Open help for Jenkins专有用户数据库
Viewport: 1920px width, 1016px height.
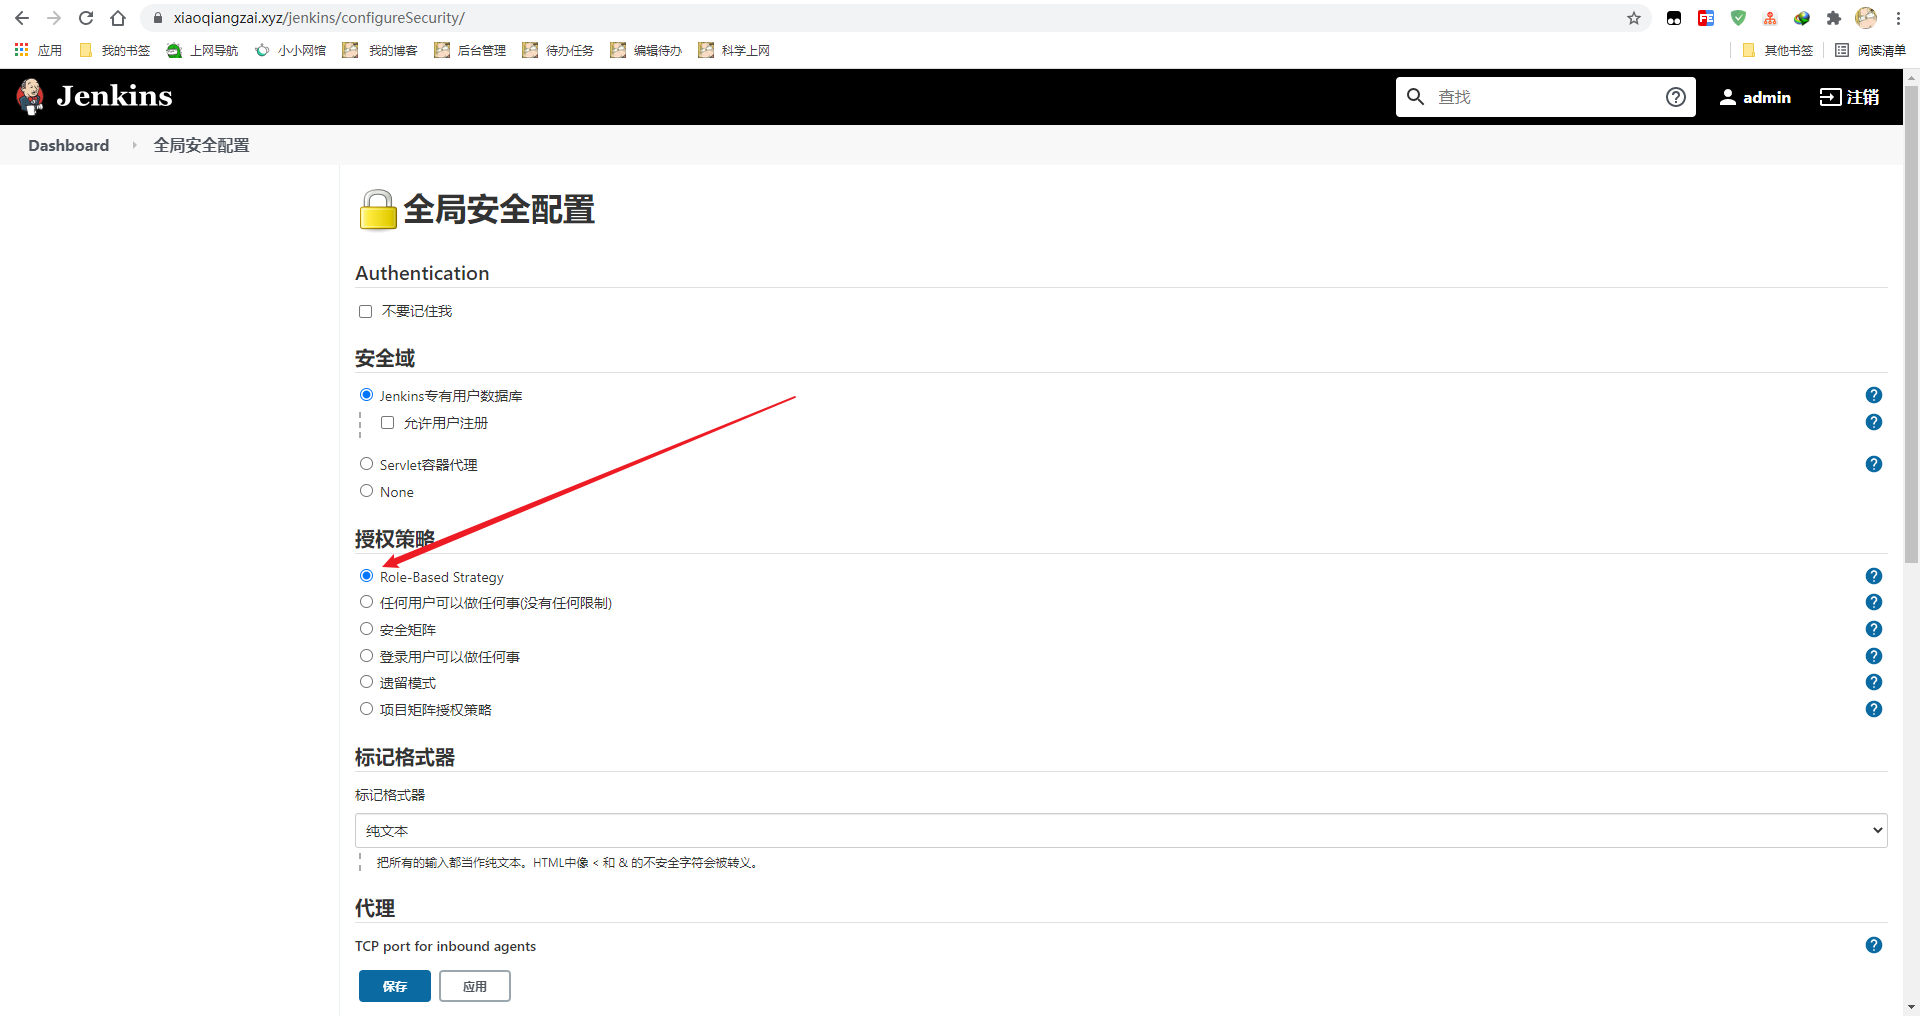coord(1874,395)
